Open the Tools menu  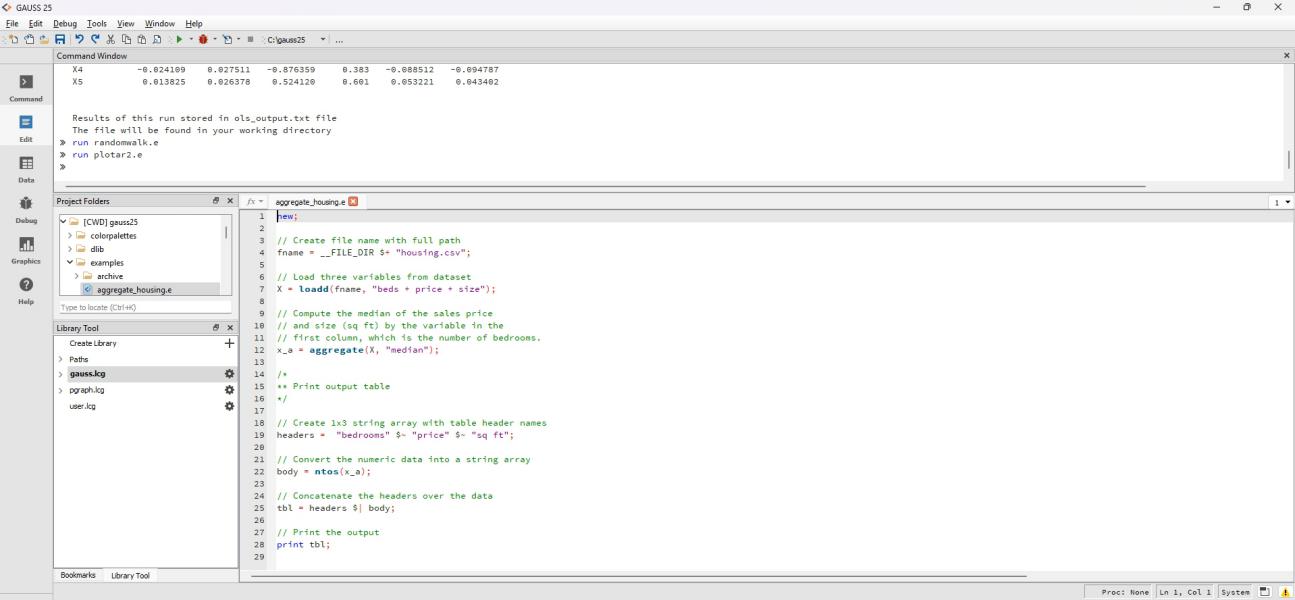point(96,23)
